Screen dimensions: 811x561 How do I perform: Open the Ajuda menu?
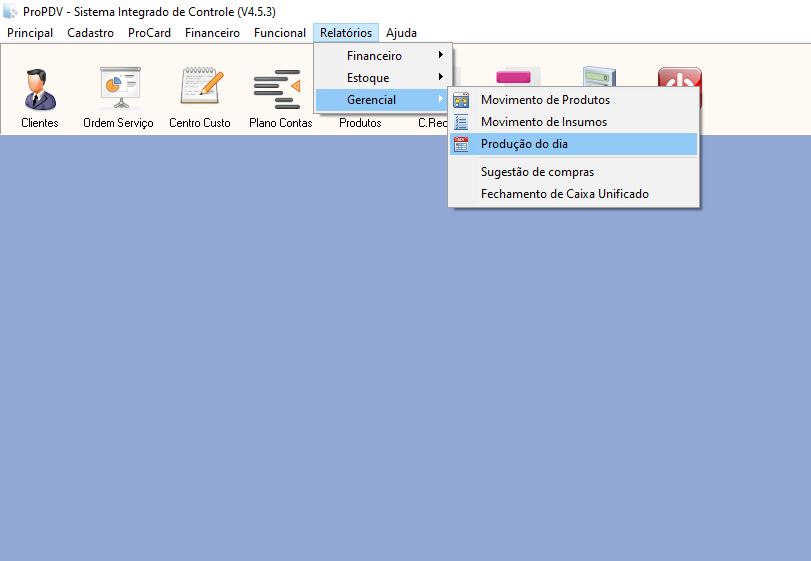pyautogui.click(x=401, y=33)
